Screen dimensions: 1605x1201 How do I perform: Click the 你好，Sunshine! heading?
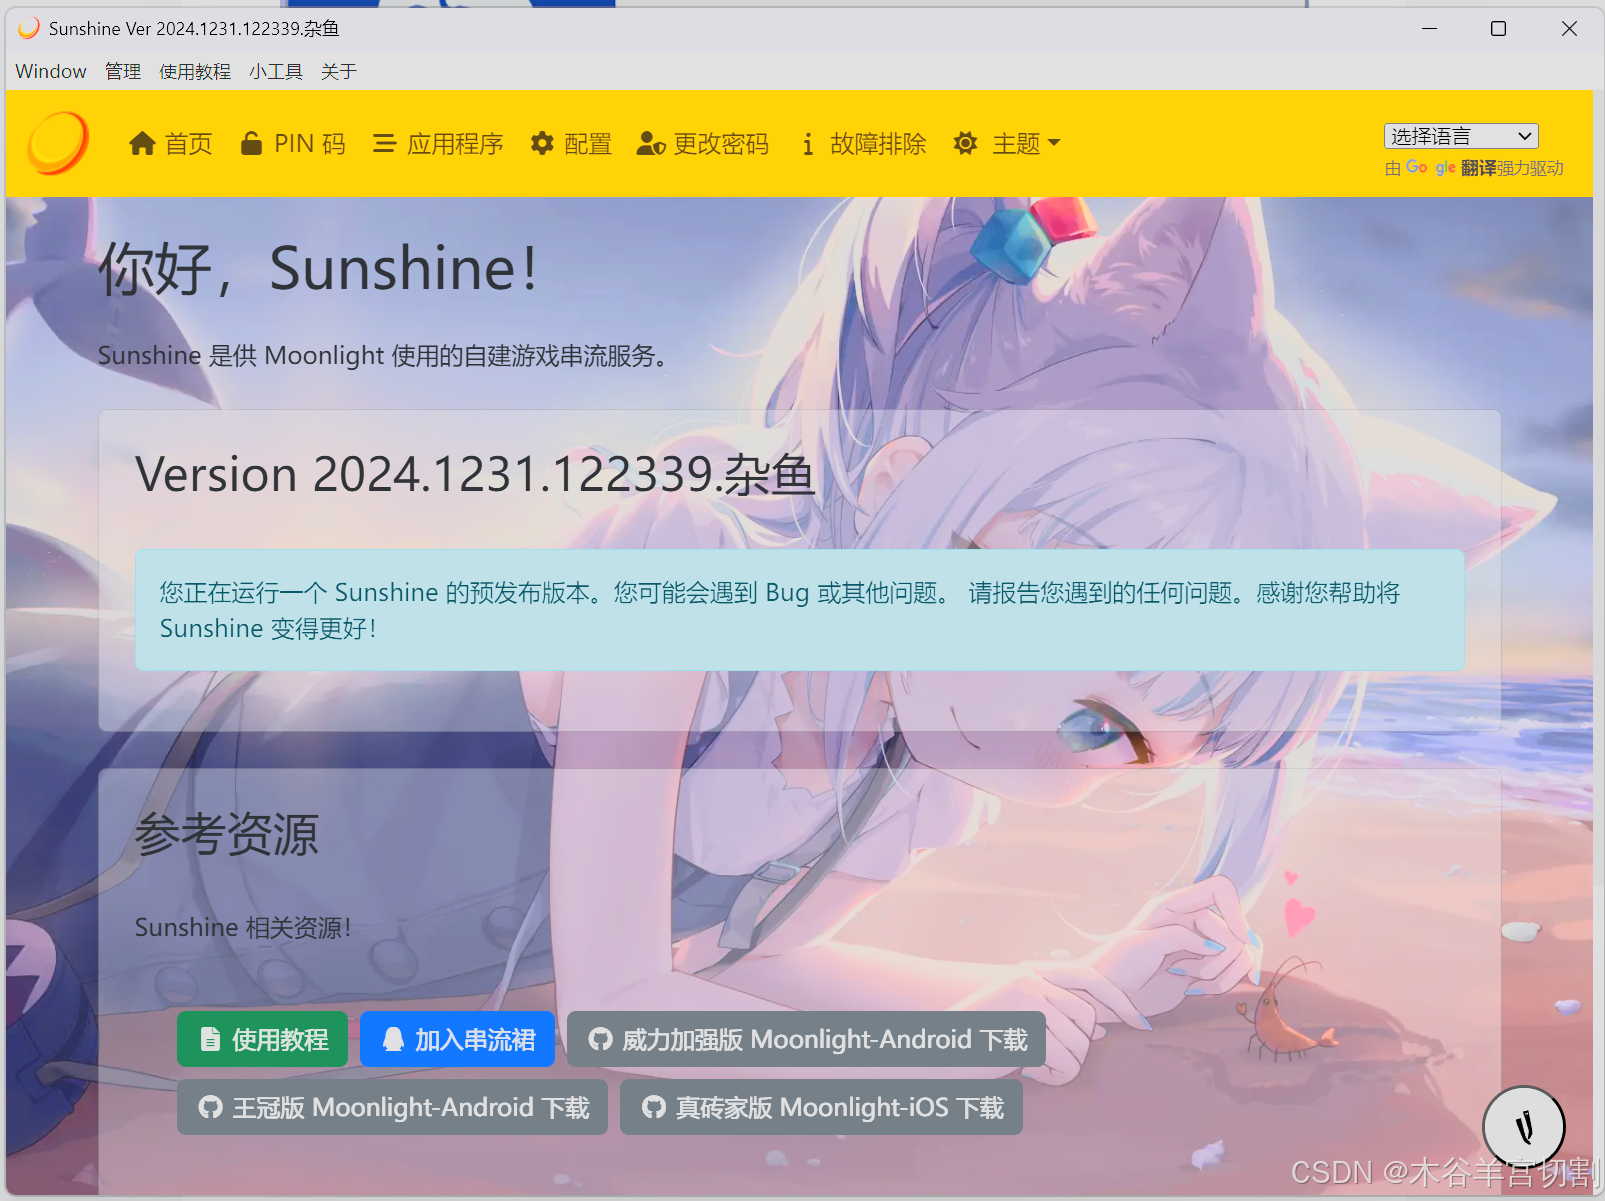coord(318,269)
